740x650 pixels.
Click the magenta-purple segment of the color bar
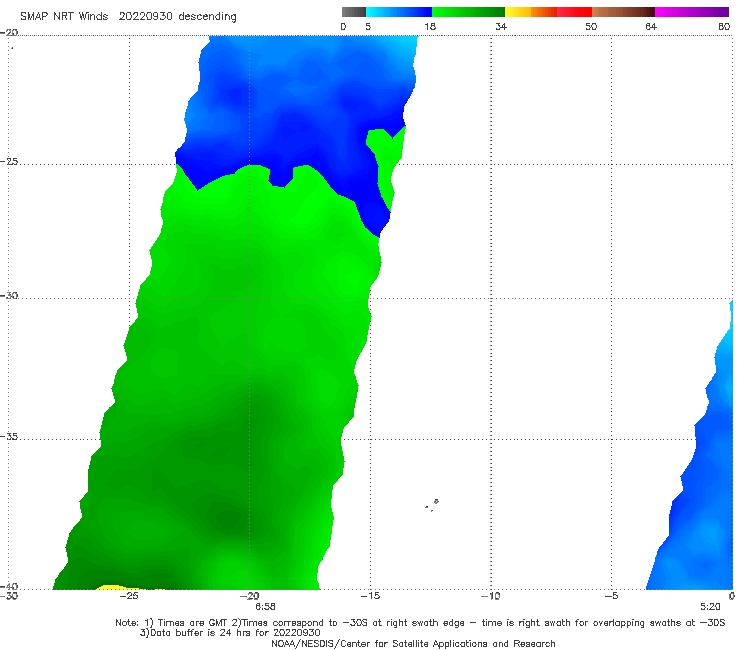[x=692, y=12]
